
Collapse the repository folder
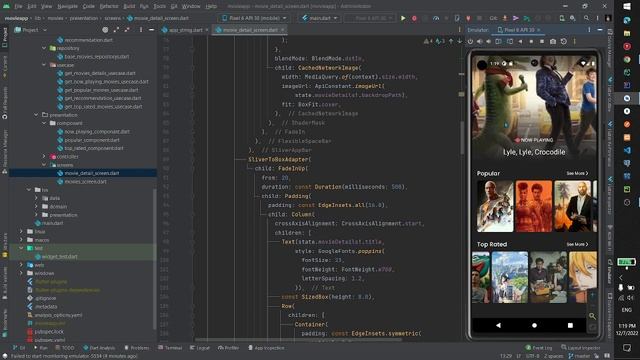[x=44, y=48]
